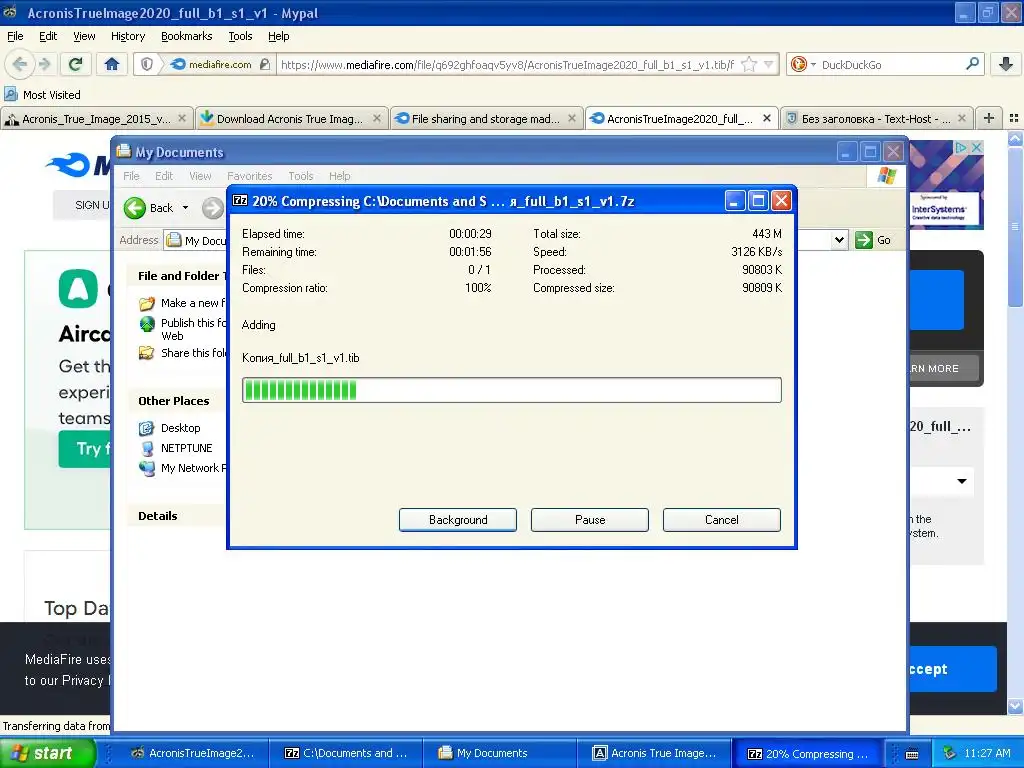This screenshot has width=1024, height=768.
Task: Open the browser downloads arrow
Action: [1006, 64]
